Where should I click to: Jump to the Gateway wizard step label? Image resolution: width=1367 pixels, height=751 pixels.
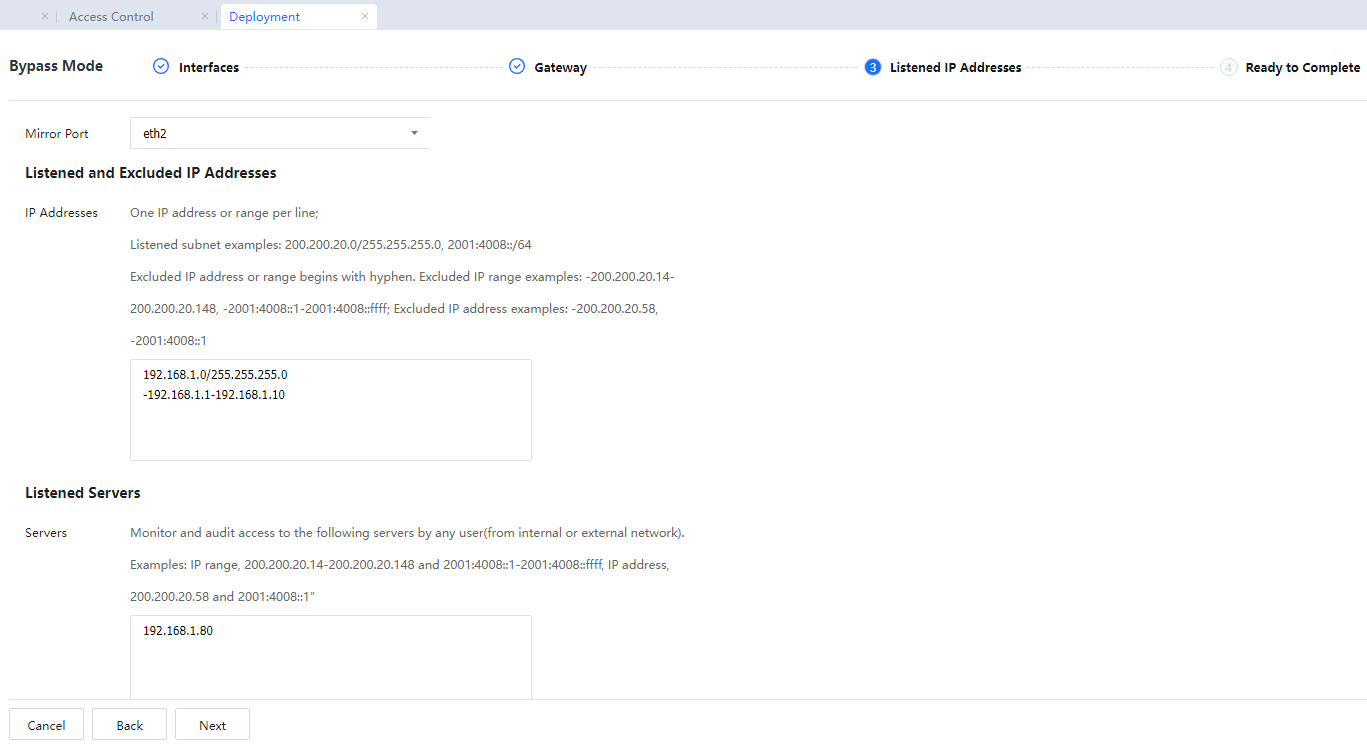(560, 68)
